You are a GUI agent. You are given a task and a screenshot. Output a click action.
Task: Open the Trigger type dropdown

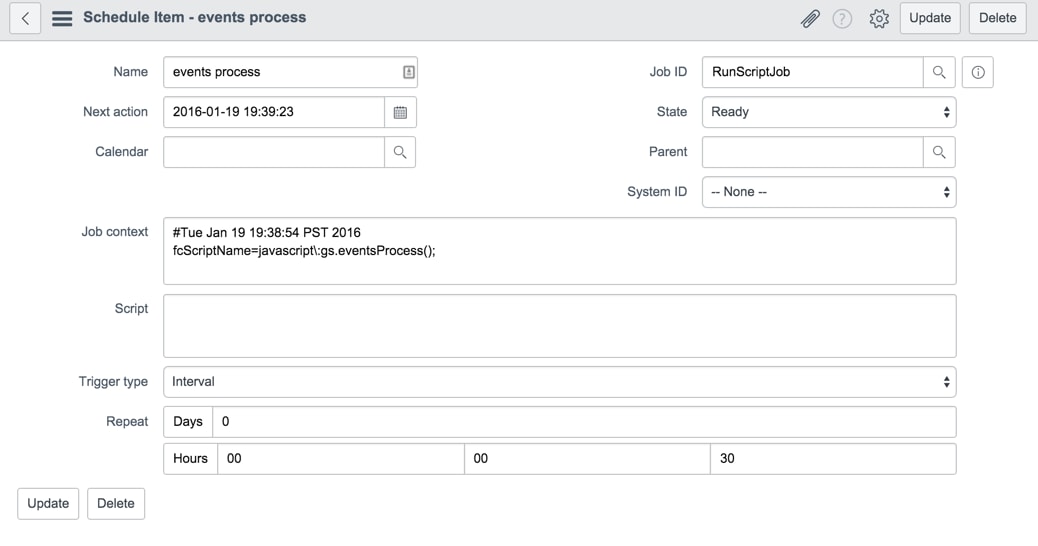(560, 382)
